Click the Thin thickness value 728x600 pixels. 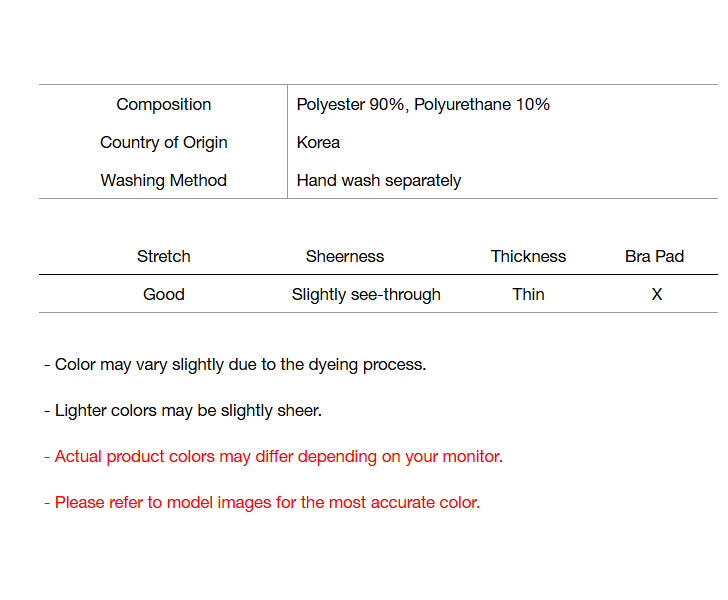pos(528,294)
